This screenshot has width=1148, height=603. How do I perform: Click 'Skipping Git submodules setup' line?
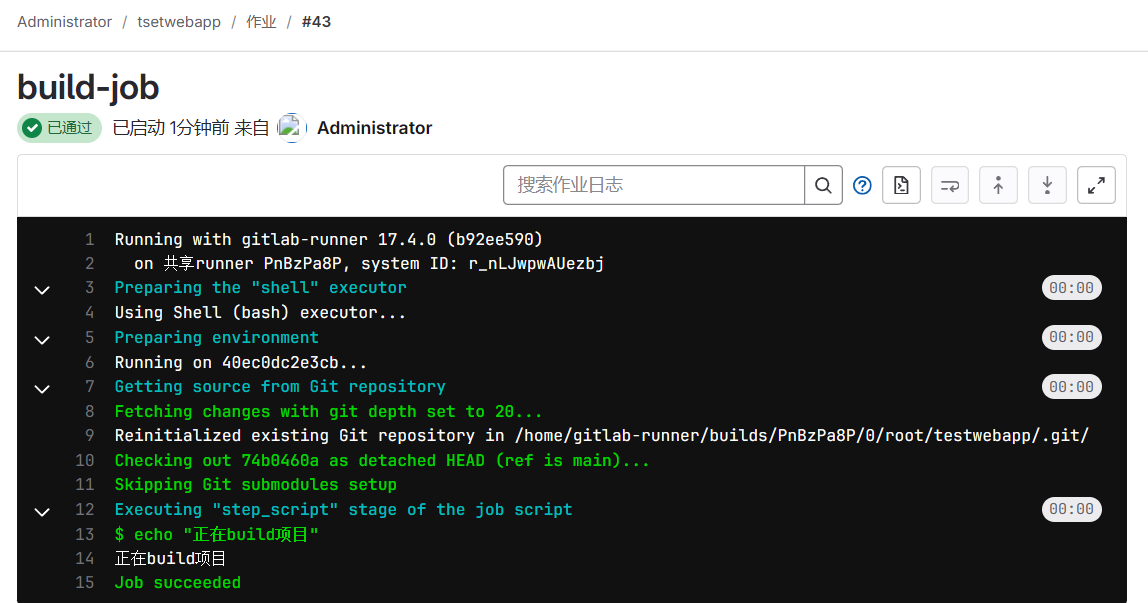coord(256,484)
